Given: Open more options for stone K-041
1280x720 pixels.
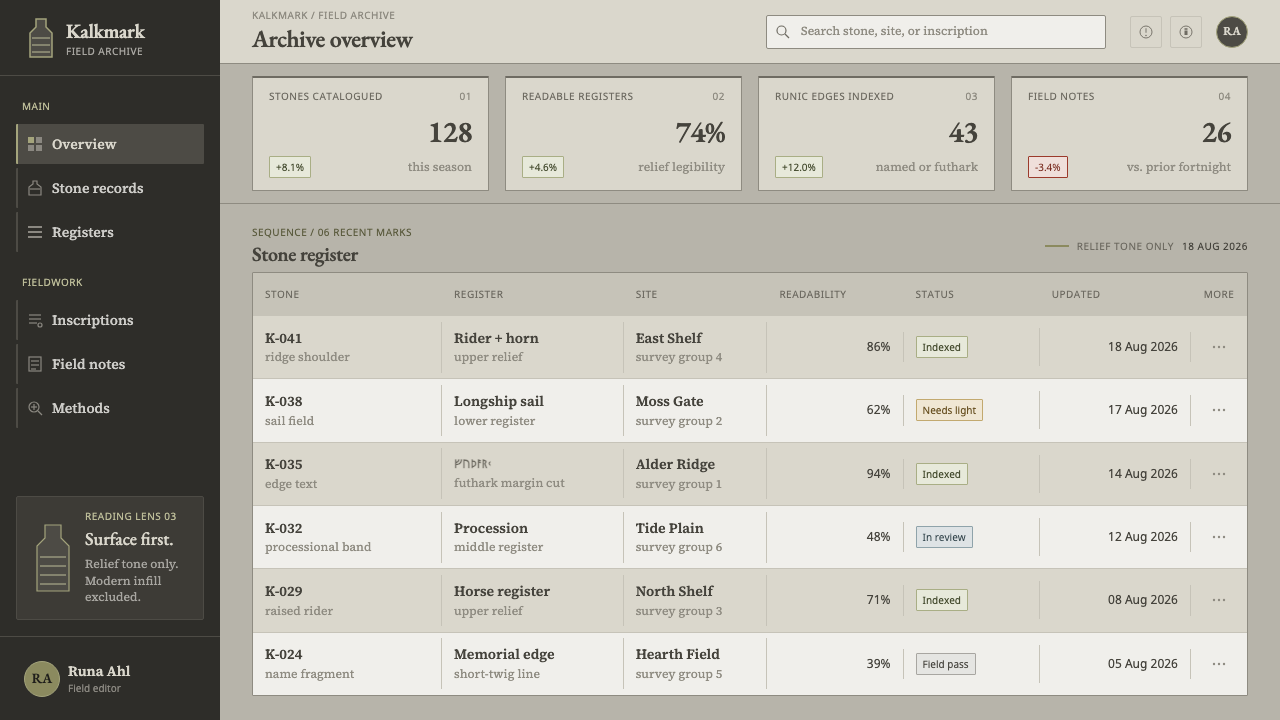Looking at the screenshot, I should [x=1218, y=347].
